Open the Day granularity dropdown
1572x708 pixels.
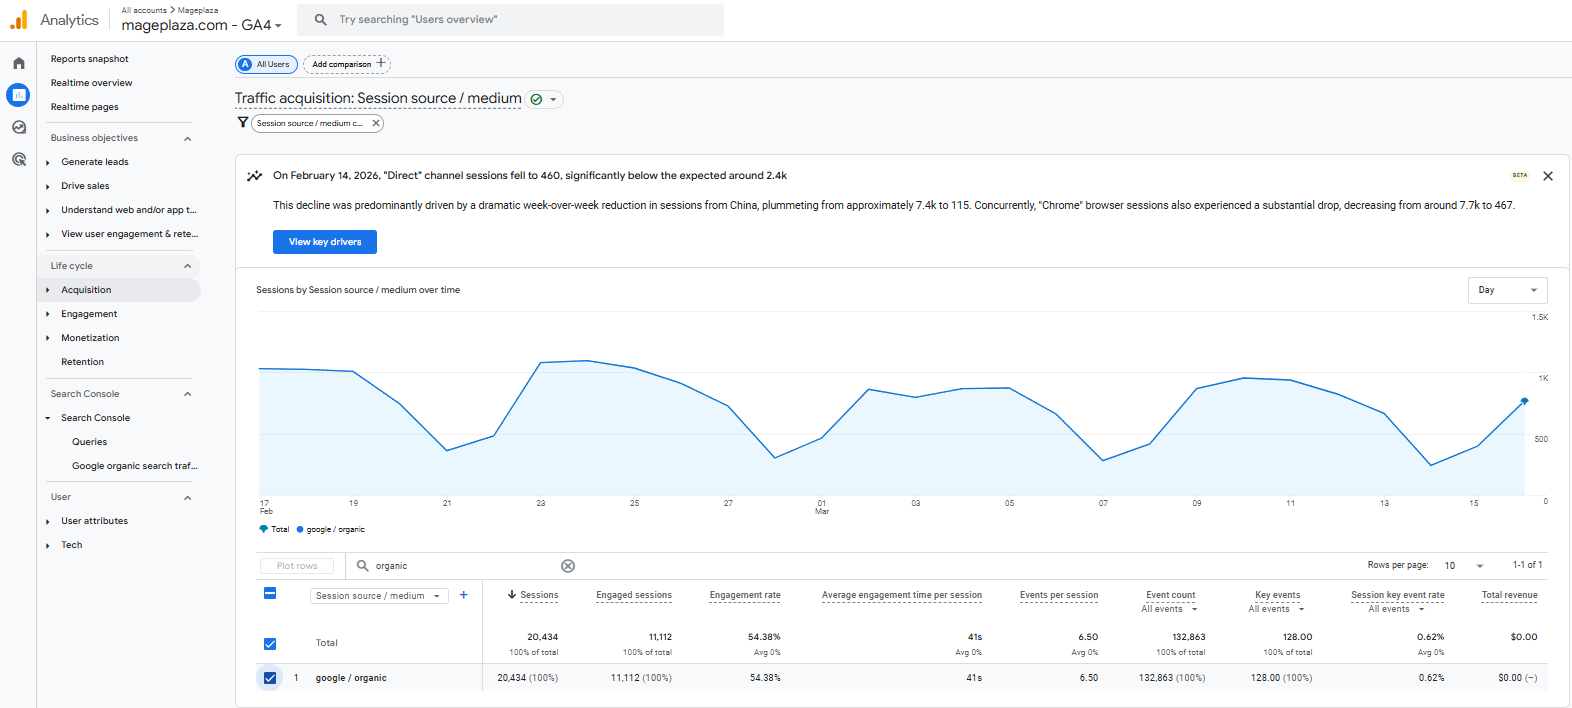(x=1506, y=290)
